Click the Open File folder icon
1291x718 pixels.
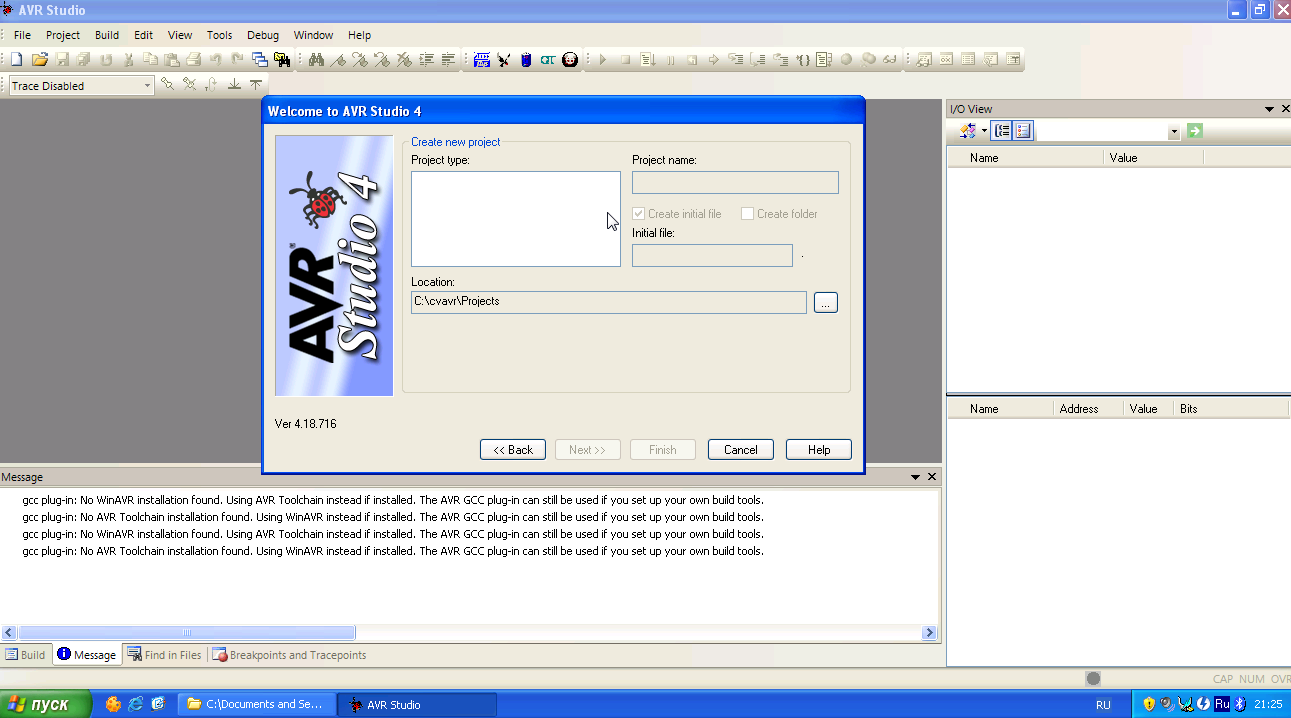pyautogui.click(x=40, y=60)
